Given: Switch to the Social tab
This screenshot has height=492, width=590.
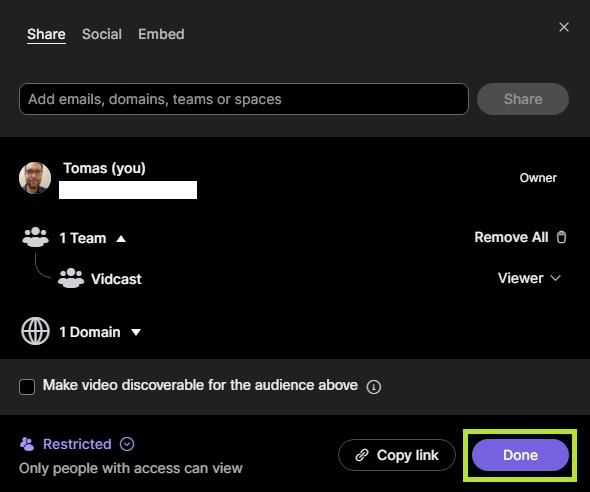Looking at the screenshot, I should click(102, 34).
